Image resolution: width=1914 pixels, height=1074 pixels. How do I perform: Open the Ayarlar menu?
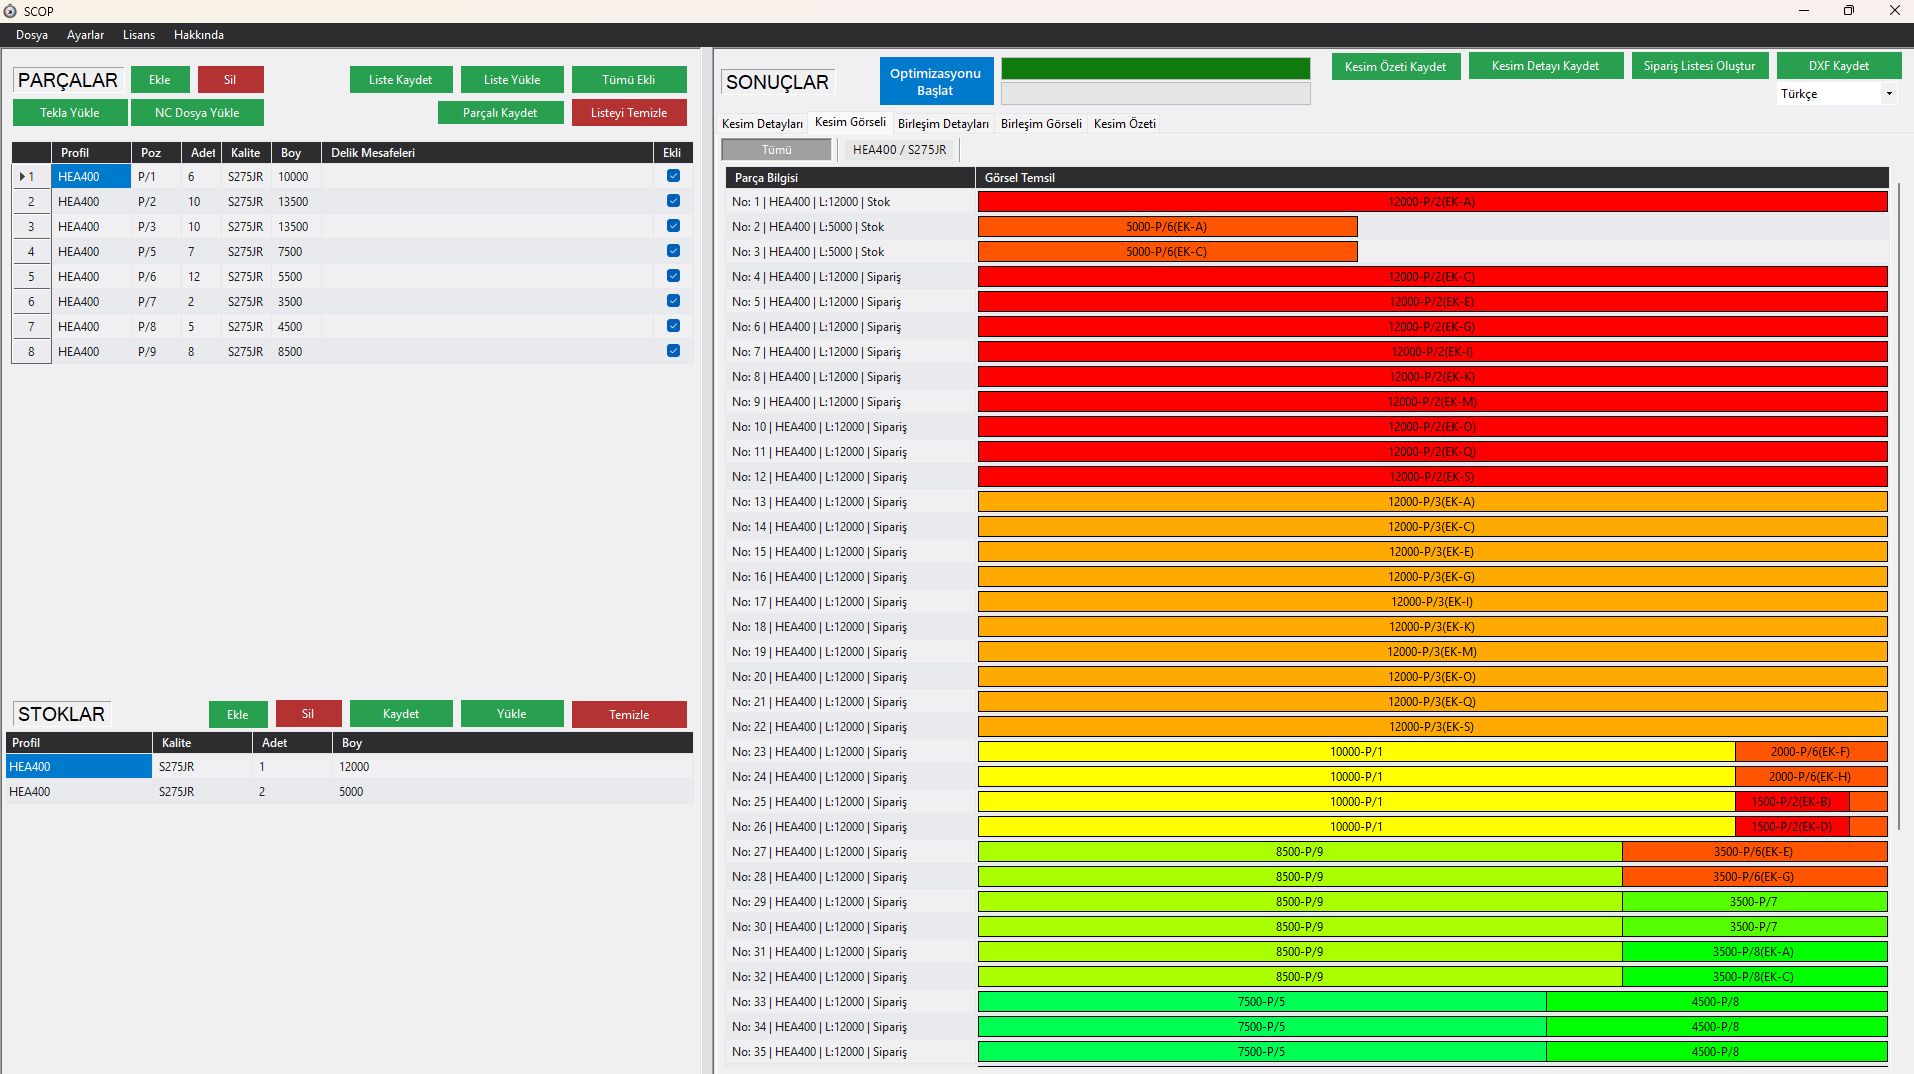pyautogui.click(x=85, y=35)
